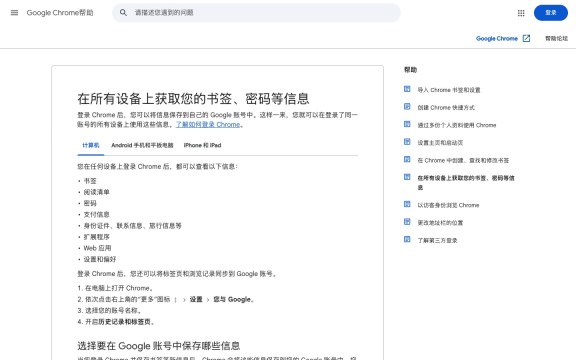Open the 了解如何登录 Chrome link
Screen dimensions: 576x360
coord(208,125)
